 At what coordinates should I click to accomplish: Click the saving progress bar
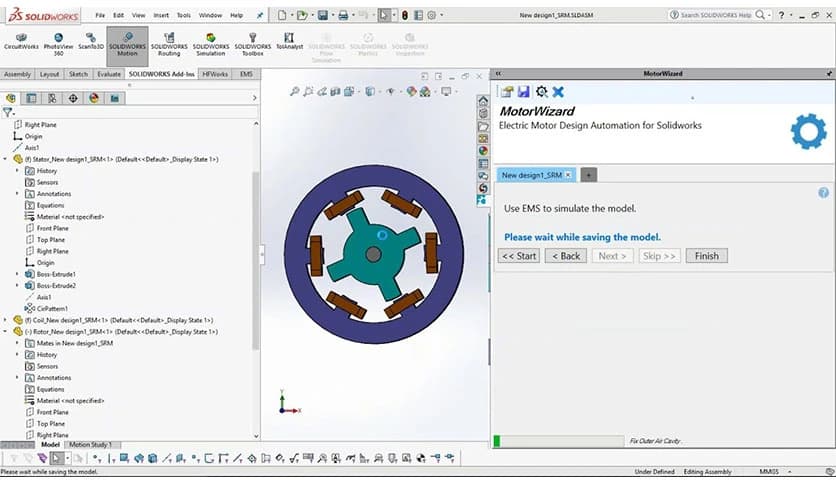tap(559, 441)
